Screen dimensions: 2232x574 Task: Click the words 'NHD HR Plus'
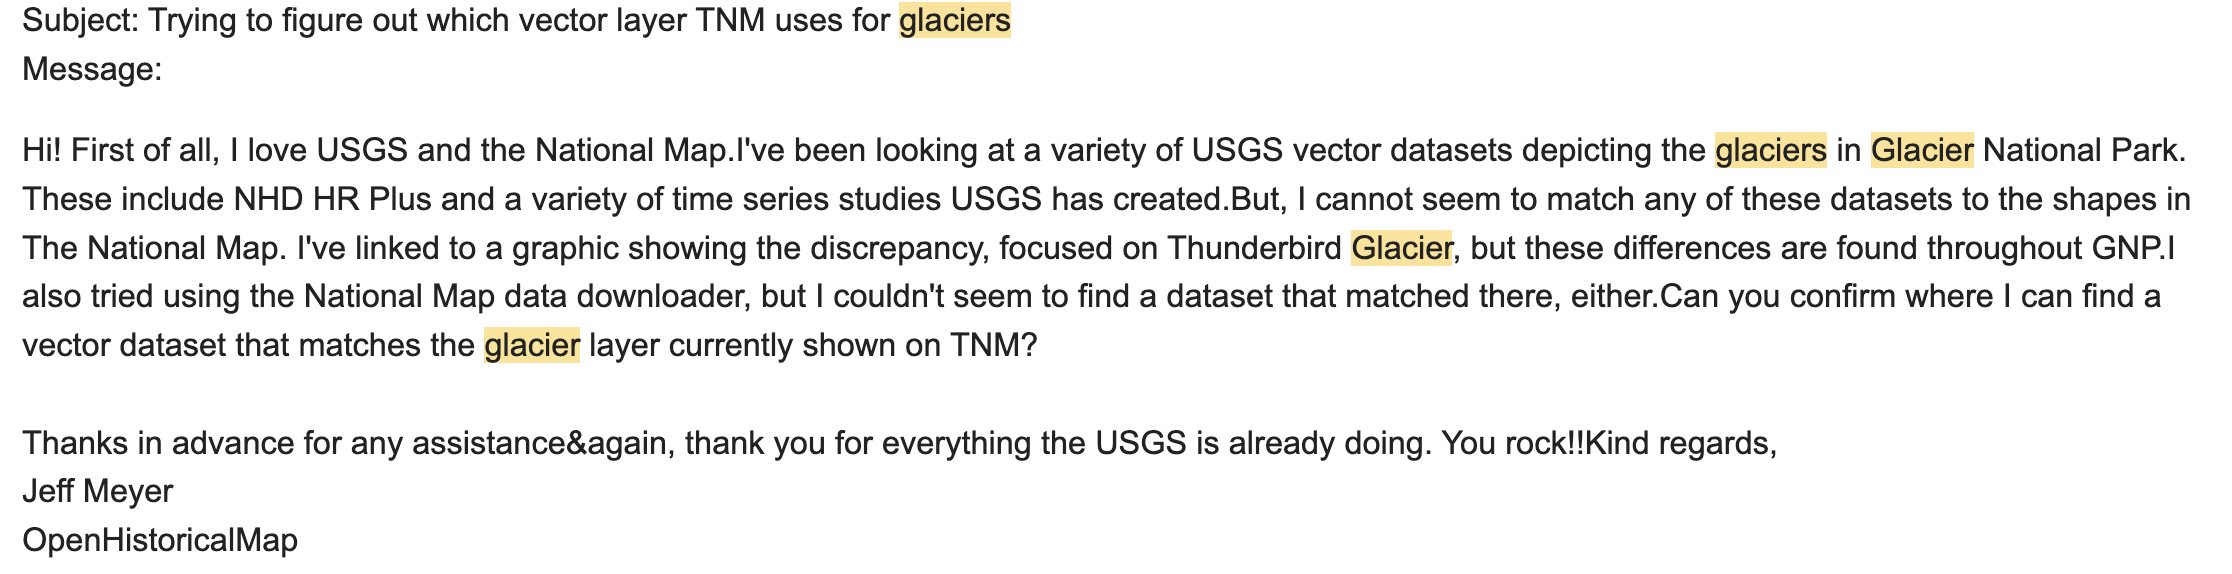tap(332, 199)
